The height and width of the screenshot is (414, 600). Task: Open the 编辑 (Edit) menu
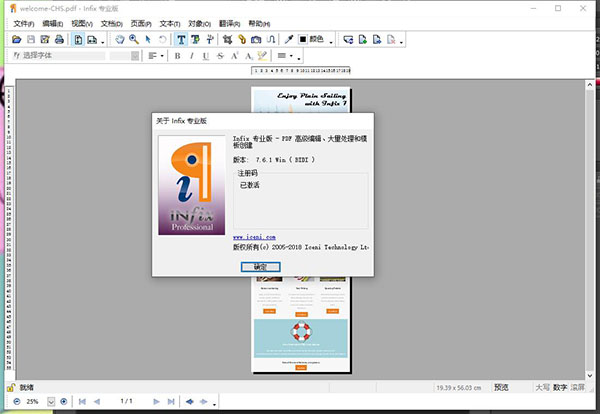[52, 24]
